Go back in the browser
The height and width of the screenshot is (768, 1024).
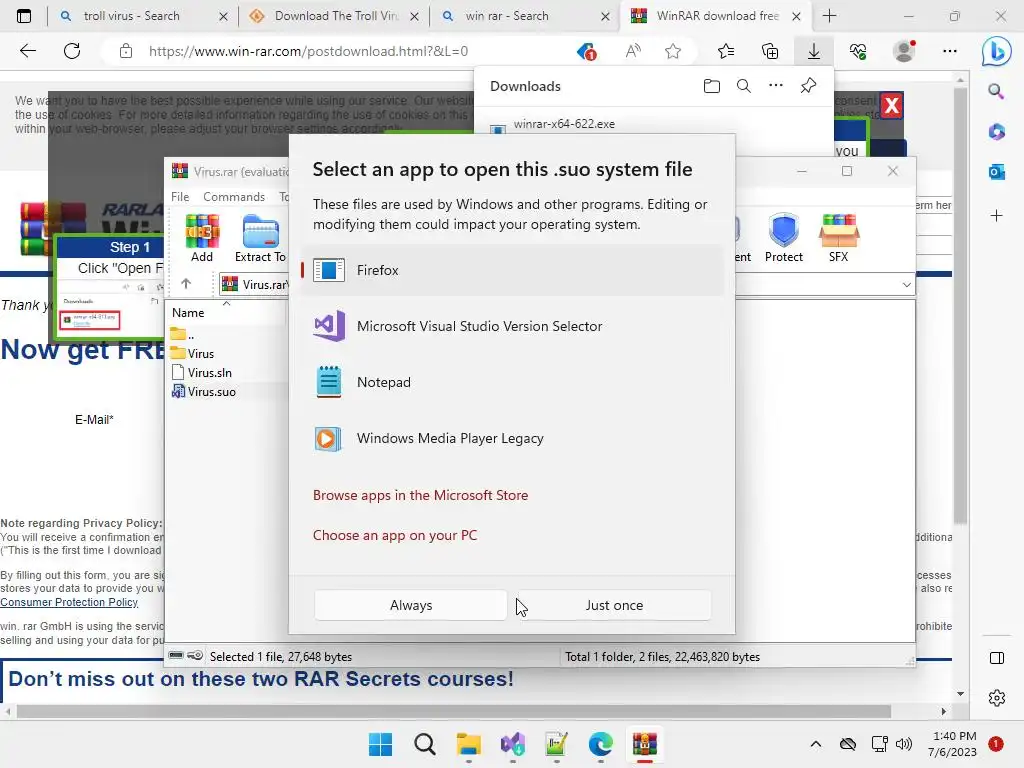point(28,51)
